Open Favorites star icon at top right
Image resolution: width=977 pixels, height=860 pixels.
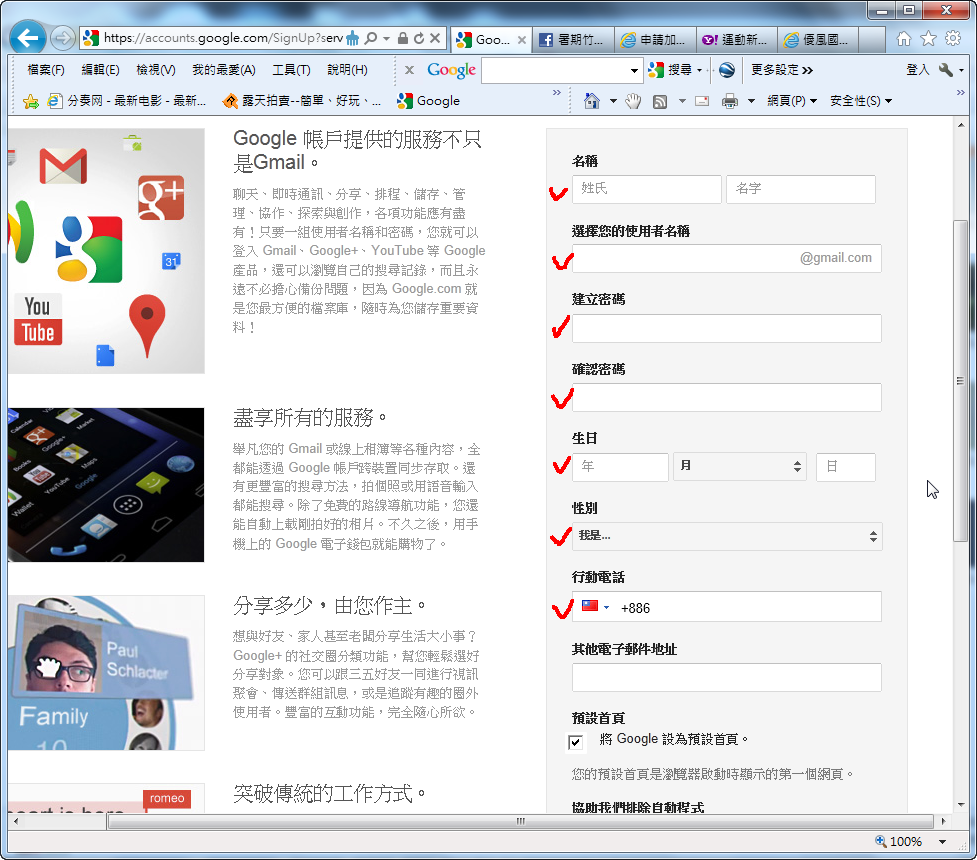click(928, 39)
